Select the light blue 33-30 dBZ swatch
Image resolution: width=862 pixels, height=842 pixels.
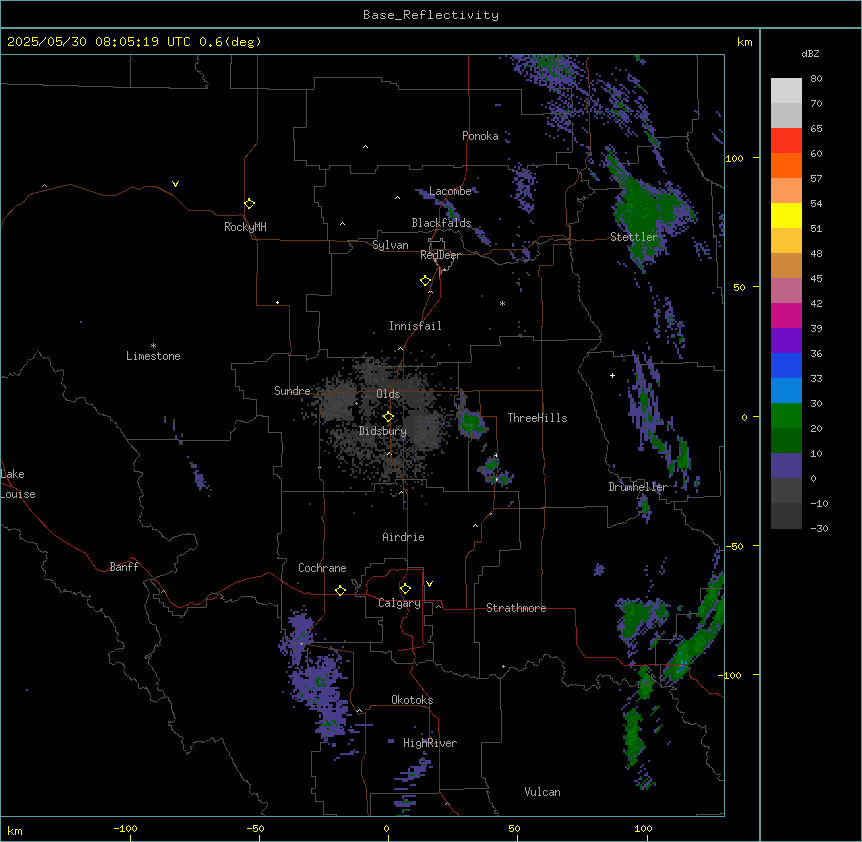(x=786, y=390)
